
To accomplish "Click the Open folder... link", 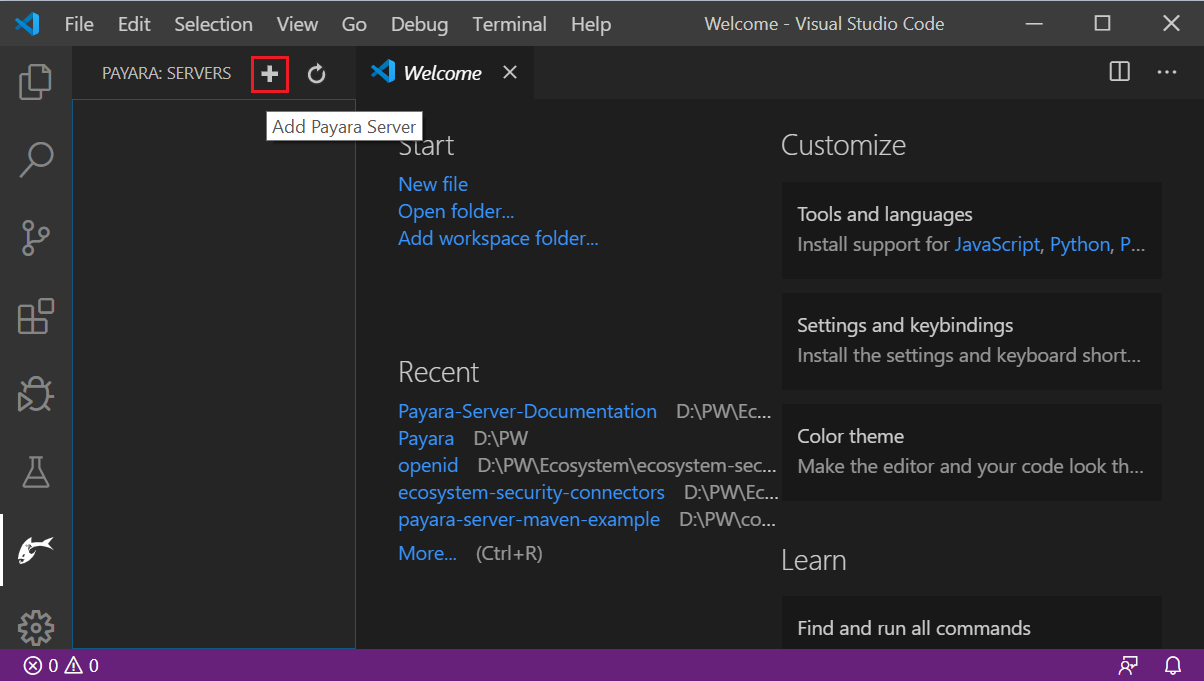I will point(456,211).
